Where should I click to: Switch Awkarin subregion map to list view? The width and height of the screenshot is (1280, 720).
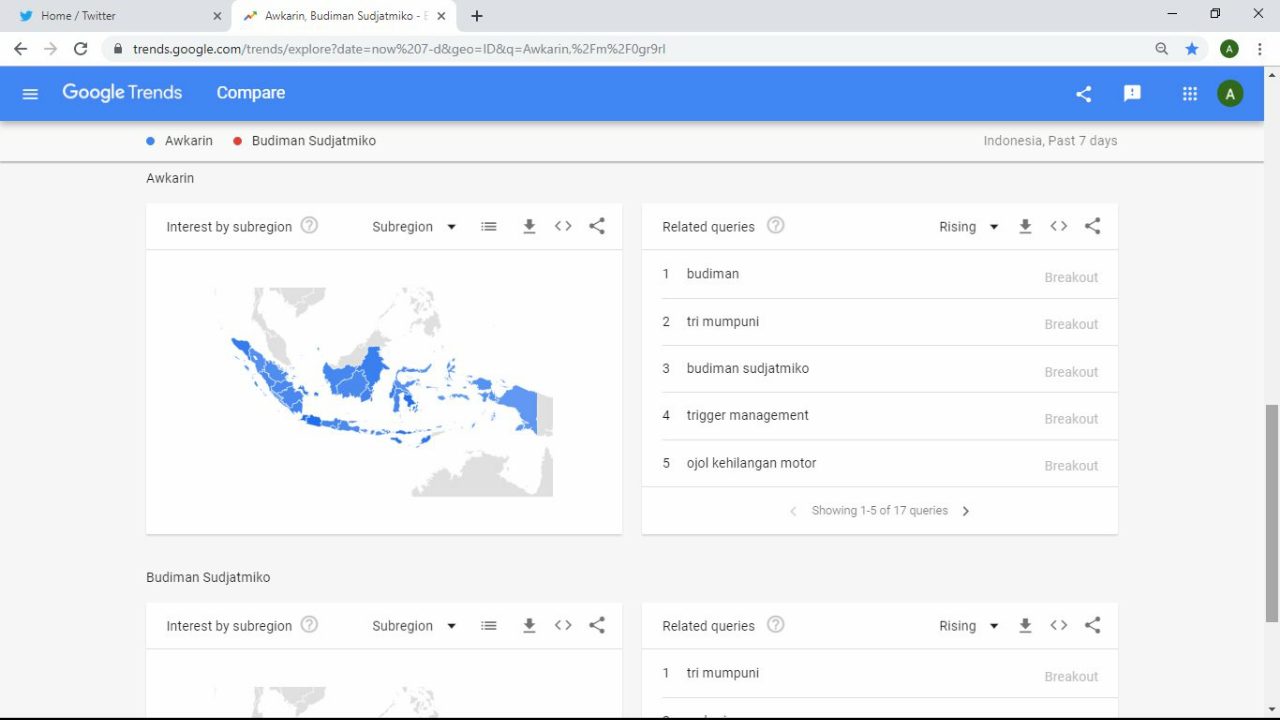pos(489,226)
